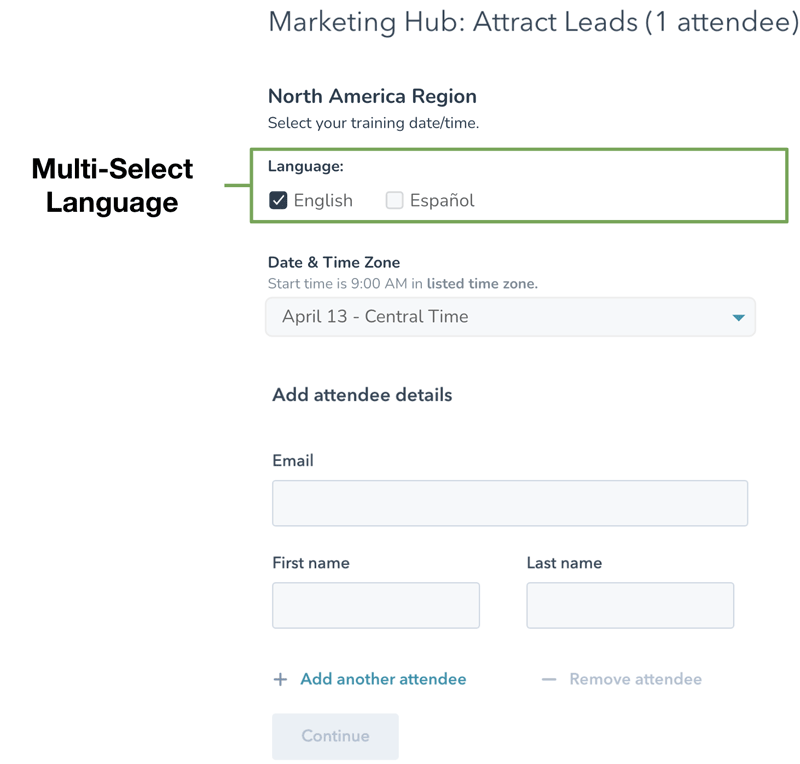Uncheck the English language checkbox
This screenshot has height=764, width=800.
[x=279, y=200]
